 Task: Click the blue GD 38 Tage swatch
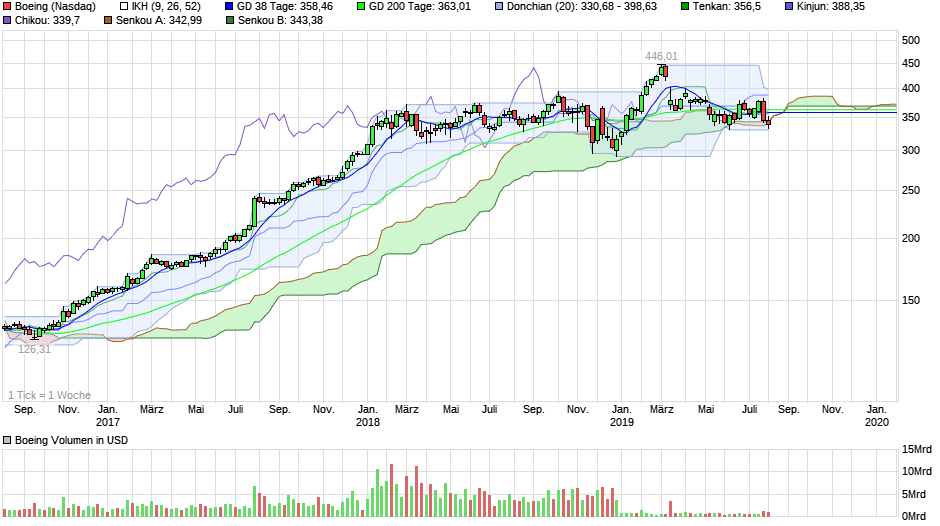pos(230,7)
